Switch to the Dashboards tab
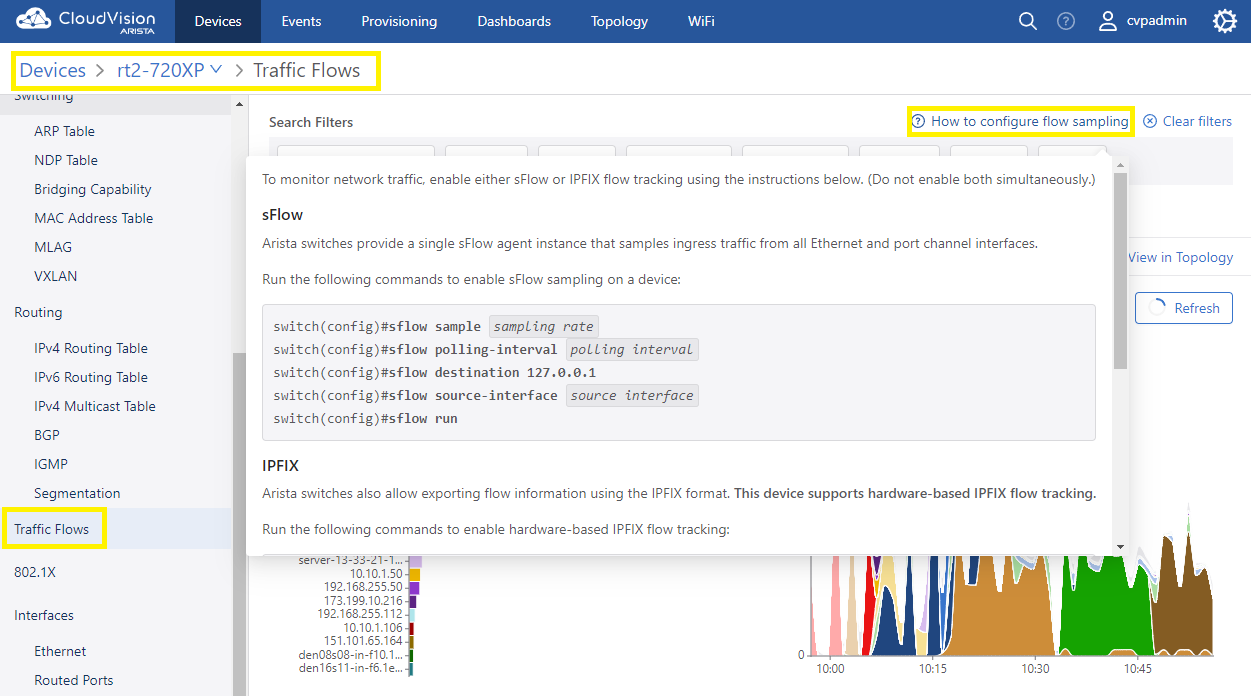1251x696 pixels. 513,21
